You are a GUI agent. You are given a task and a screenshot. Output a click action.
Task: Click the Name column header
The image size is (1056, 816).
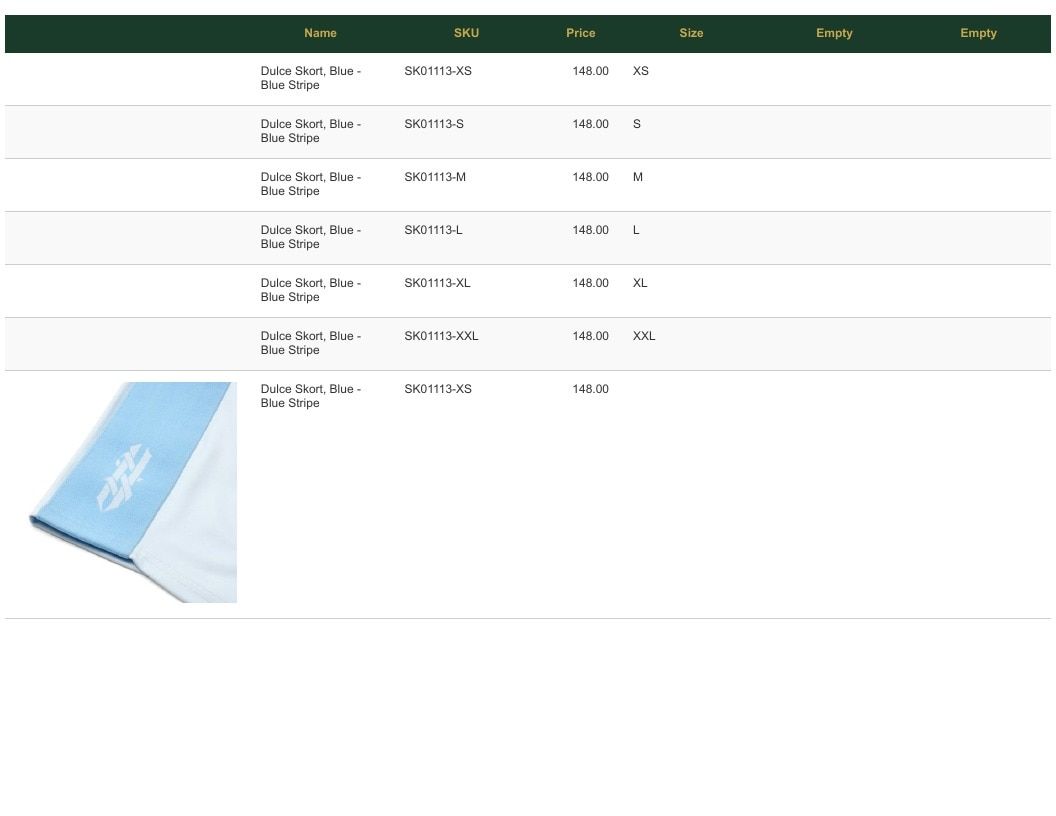[320, 33]
